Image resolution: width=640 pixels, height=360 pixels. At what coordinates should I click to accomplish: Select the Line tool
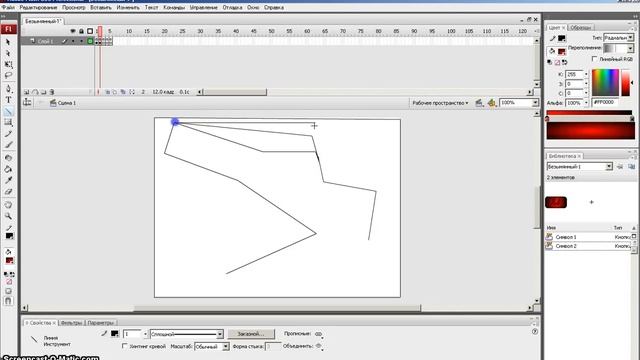tap(8, 111)
